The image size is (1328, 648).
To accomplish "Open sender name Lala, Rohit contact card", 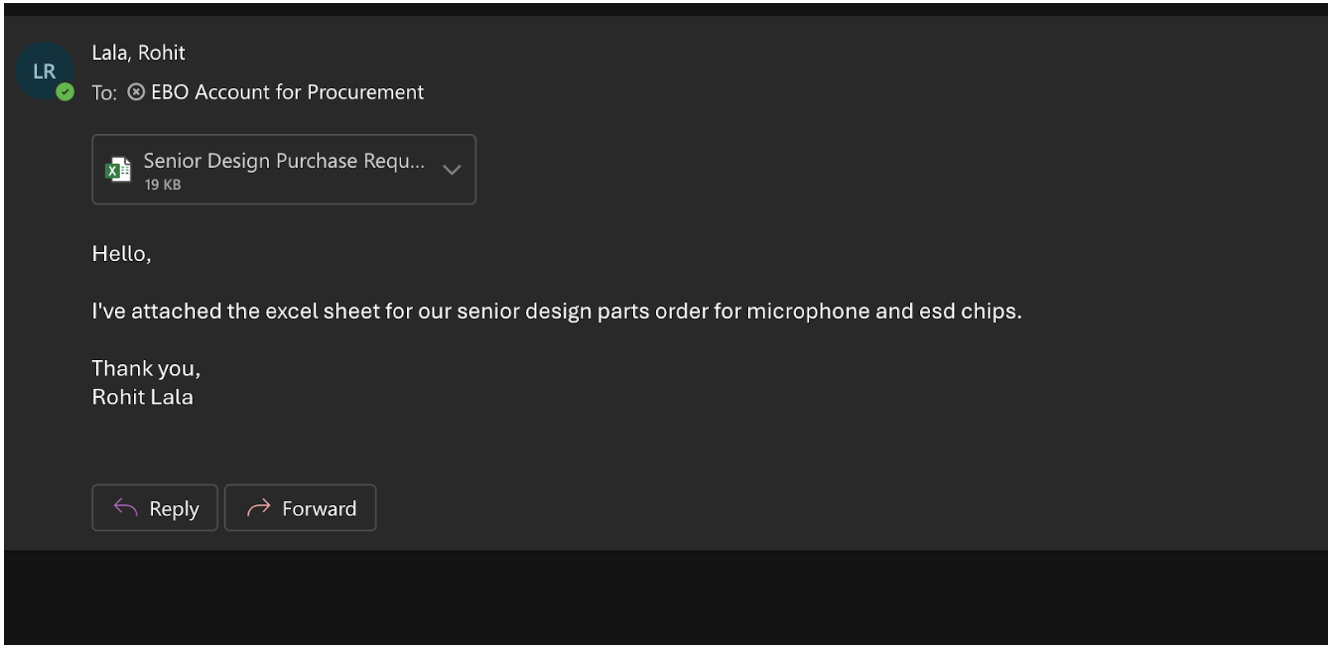I will (138, 53).
